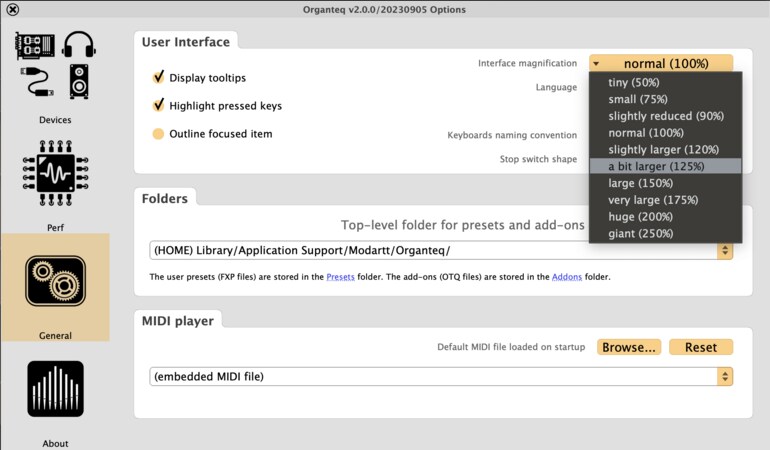This screenshot has height=450, width=770.
Task: Select giant (250%) magnification
Action: click(x=665, y=233)
